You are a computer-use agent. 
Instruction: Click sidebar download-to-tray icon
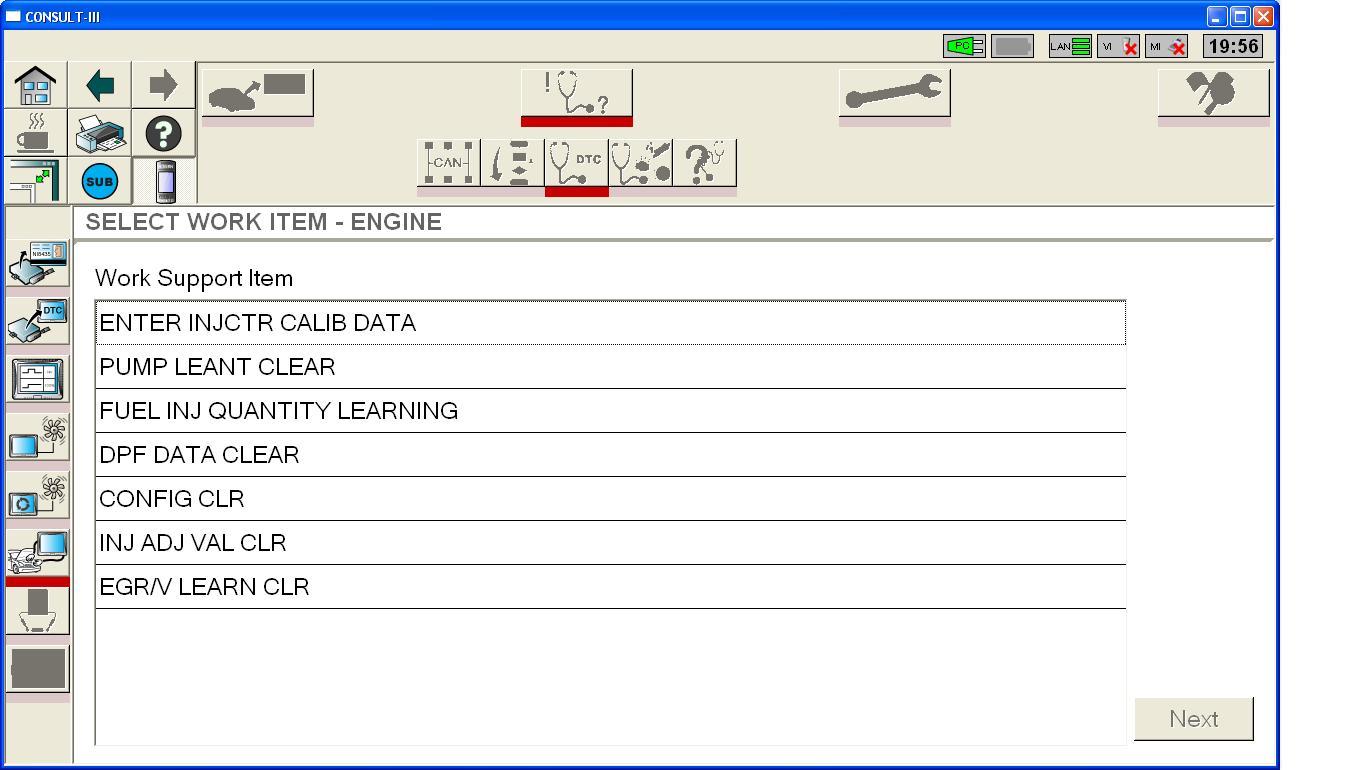click(37, 611)
